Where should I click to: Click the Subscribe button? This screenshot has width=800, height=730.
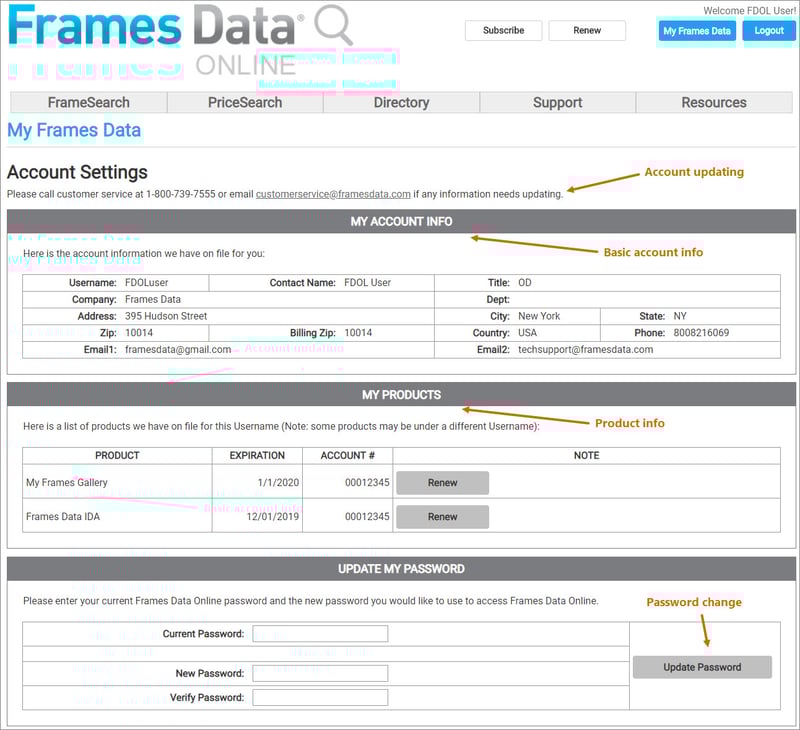(503, 31)
